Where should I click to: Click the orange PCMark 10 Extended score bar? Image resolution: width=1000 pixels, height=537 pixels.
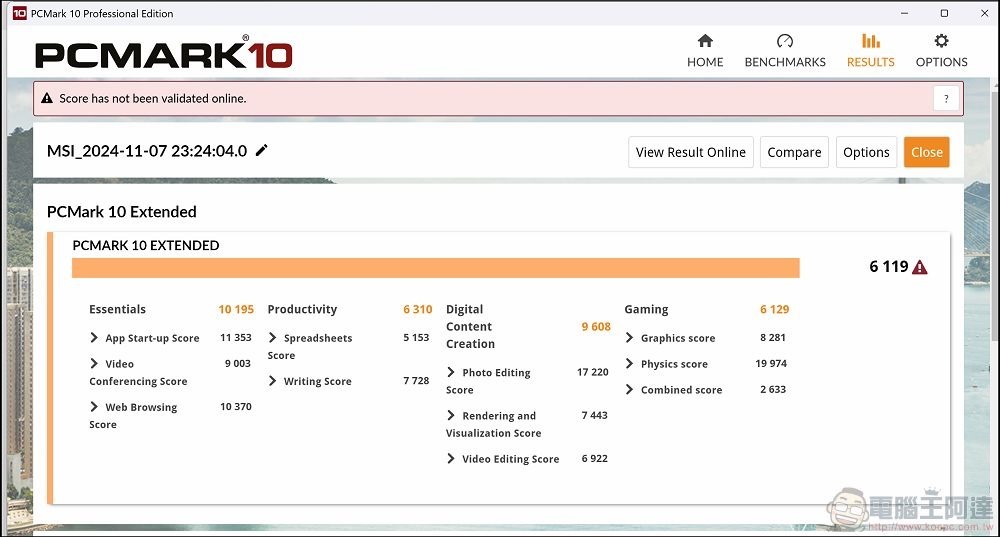coord(436,268)
